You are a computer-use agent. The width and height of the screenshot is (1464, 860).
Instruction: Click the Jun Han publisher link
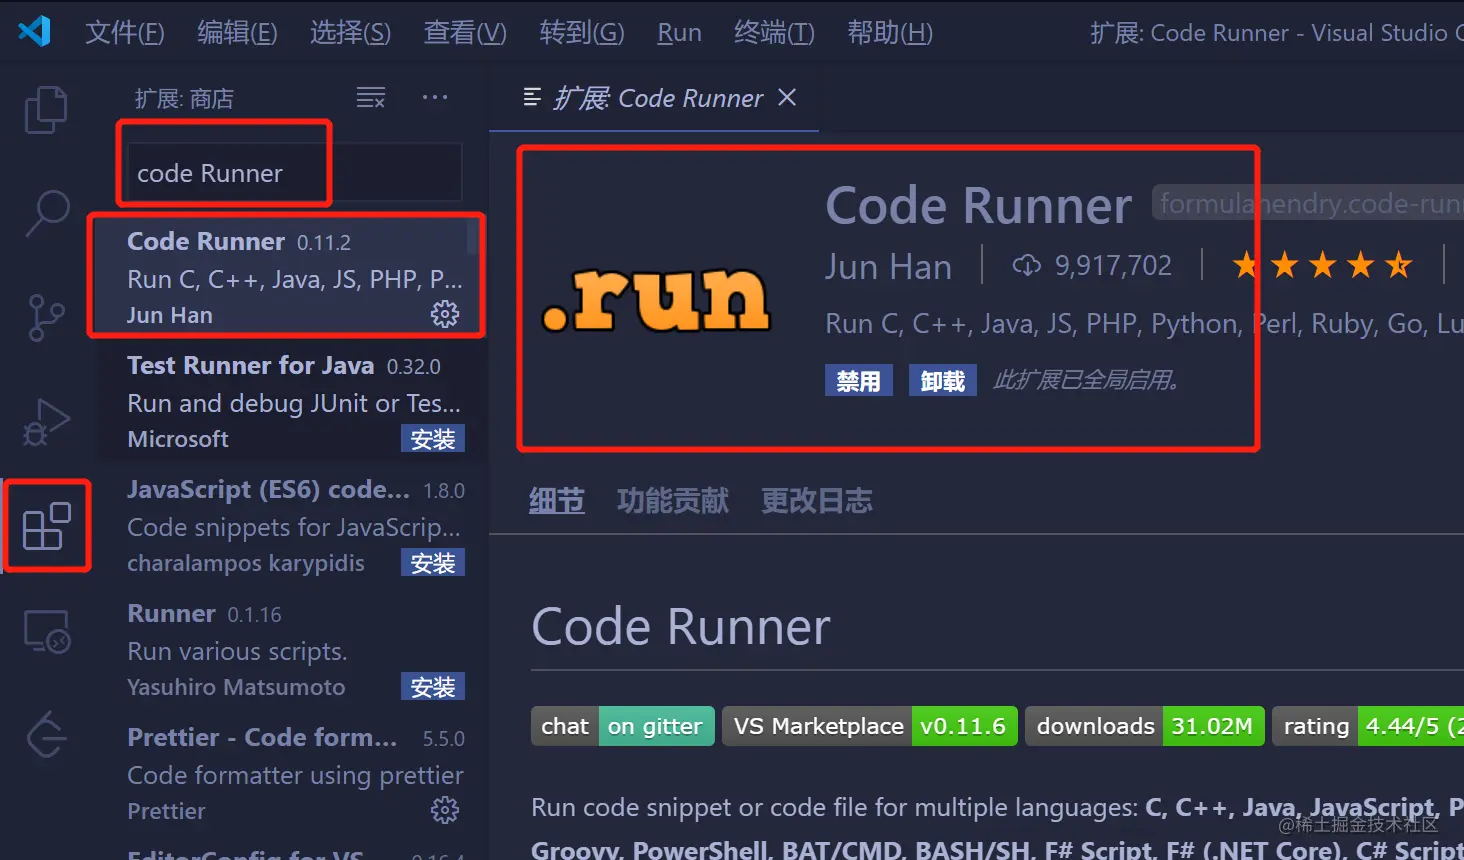[x=888, y=266]
